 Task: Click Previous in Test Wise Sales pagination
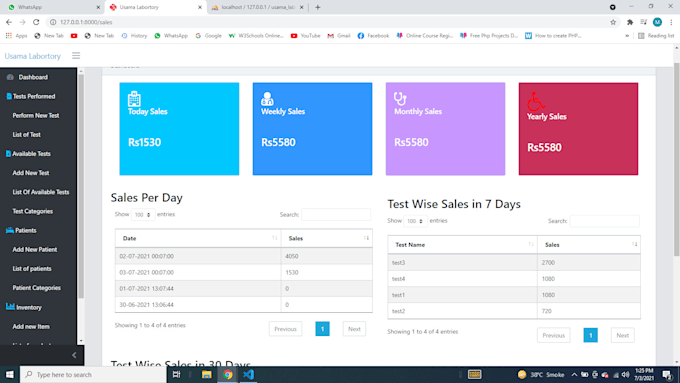[x=553, y=335]
